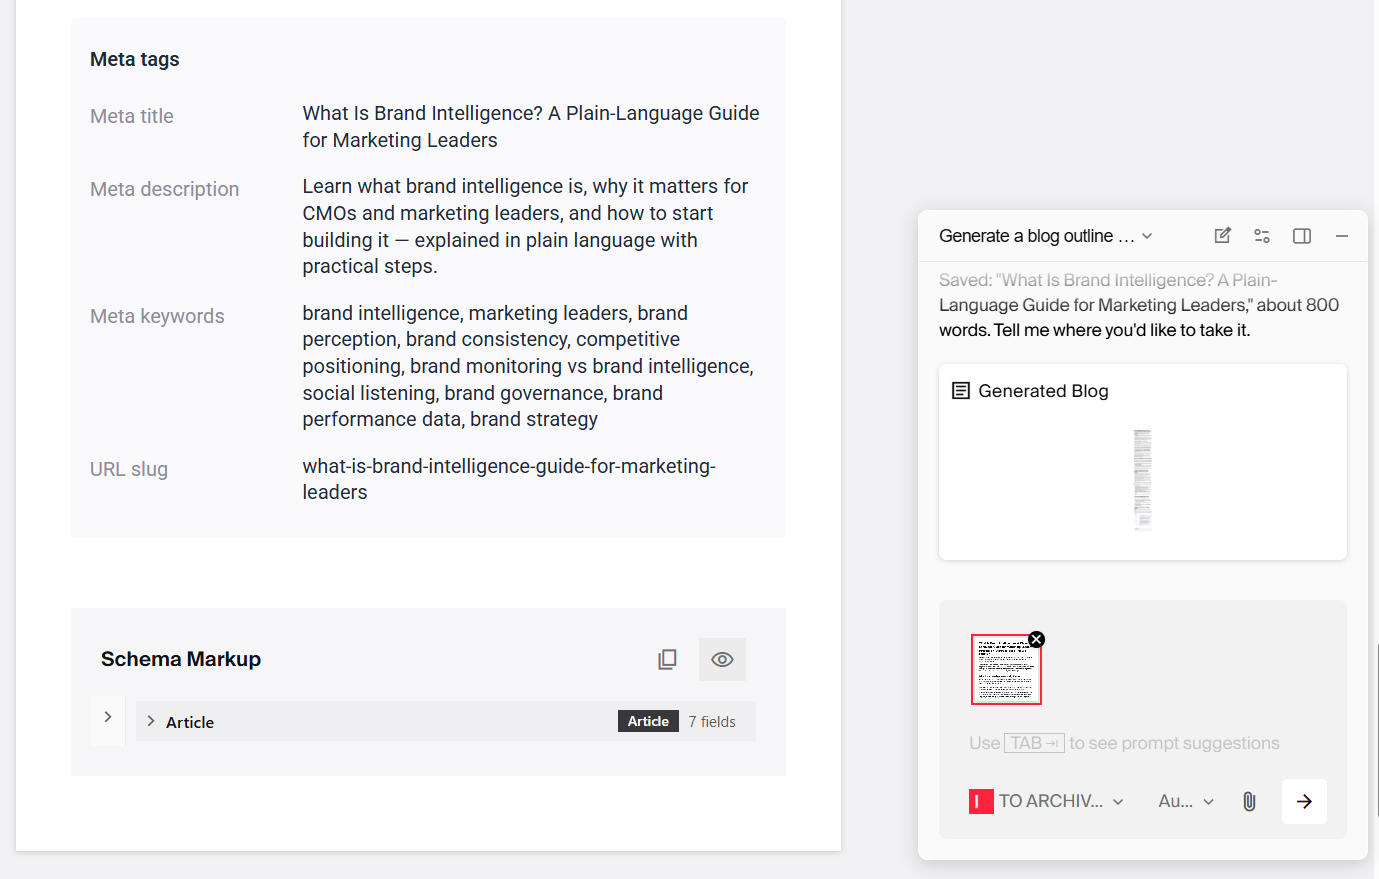Viewport: 1379px width, 879px height.
Task: Click the Generated Blog document icon
Action: tap(960, 391)
